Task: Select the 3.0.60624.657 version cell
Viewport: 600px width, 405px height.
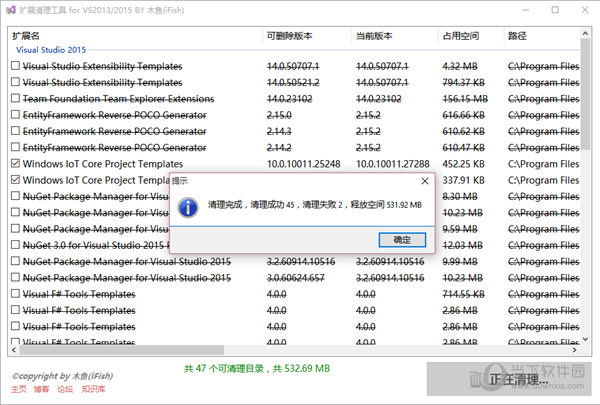Action: (x=295, y=278)
